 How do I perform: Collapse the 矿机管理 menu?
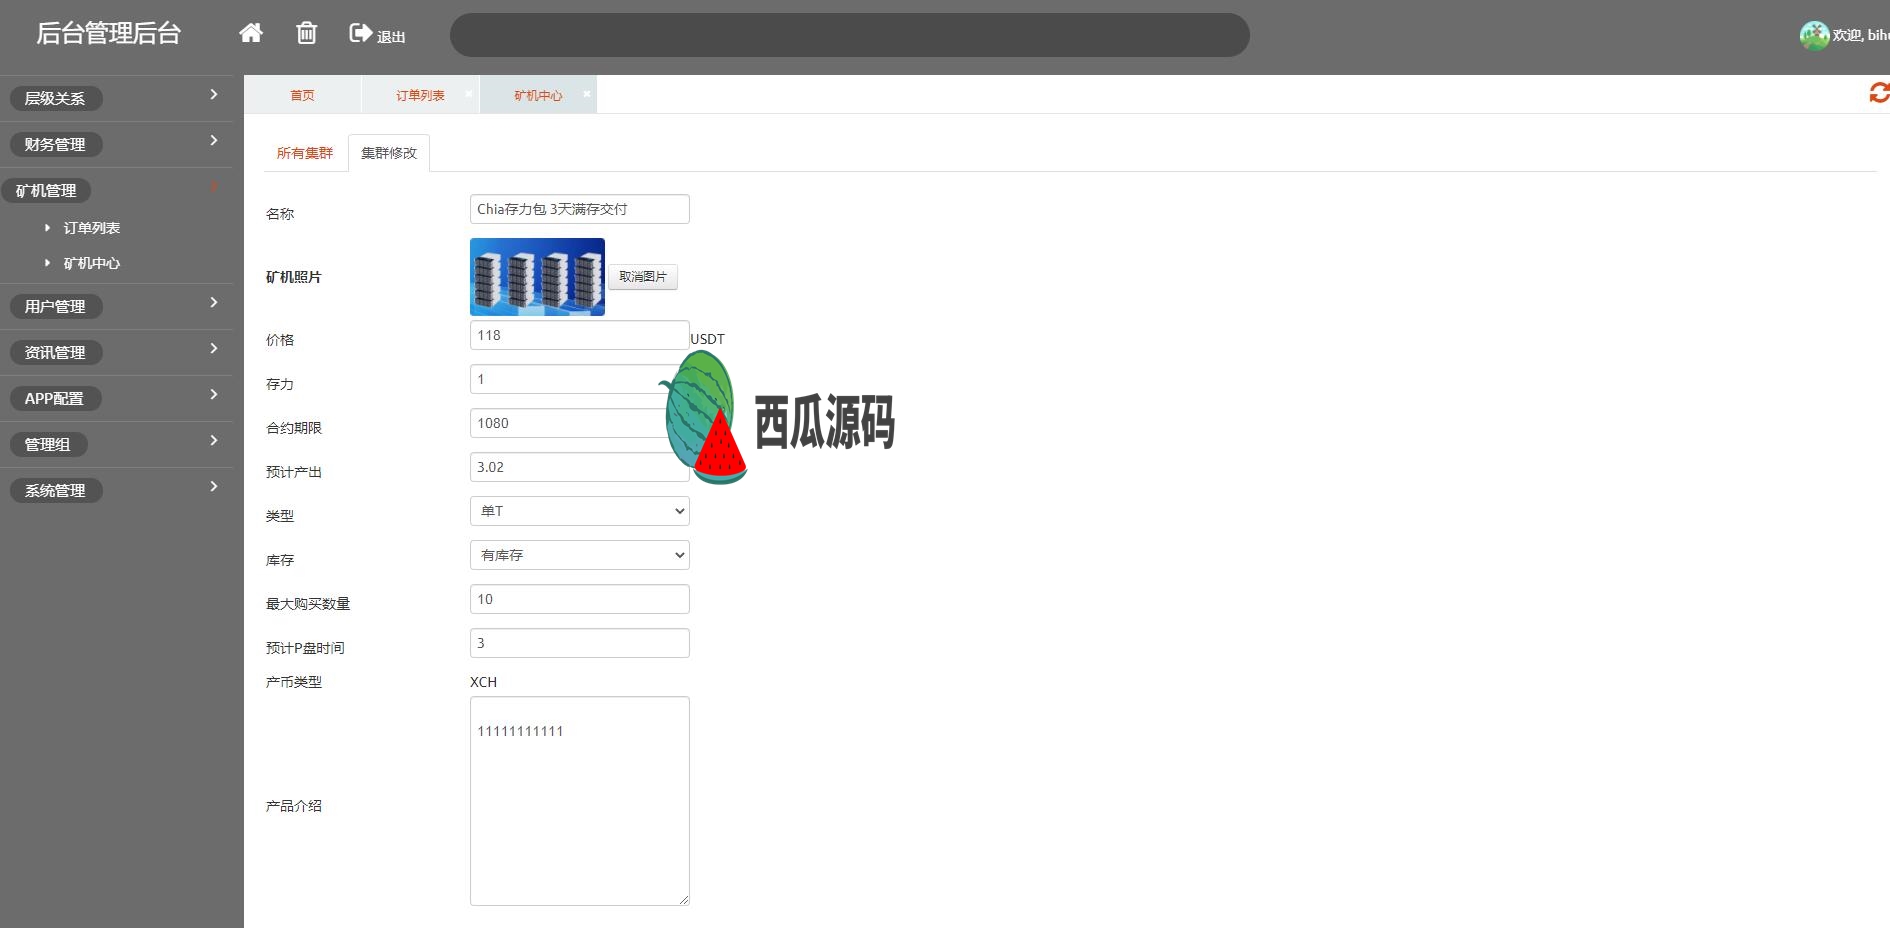coord(116,190)
